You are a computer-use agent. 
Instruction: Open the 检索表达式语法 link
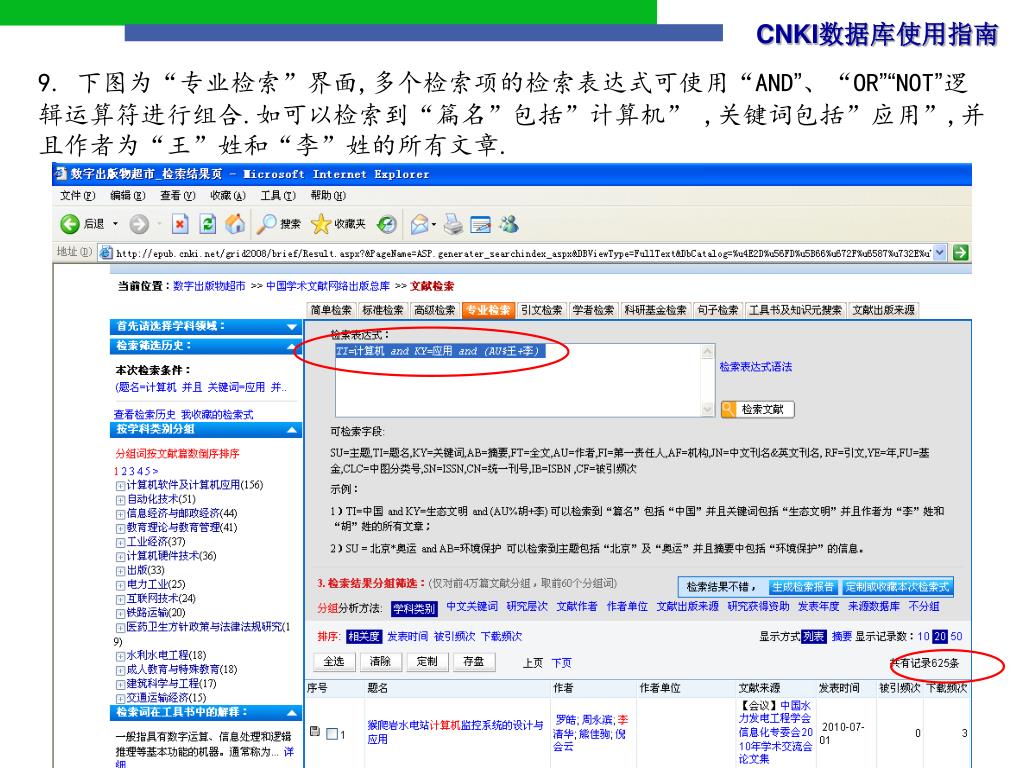756,367
